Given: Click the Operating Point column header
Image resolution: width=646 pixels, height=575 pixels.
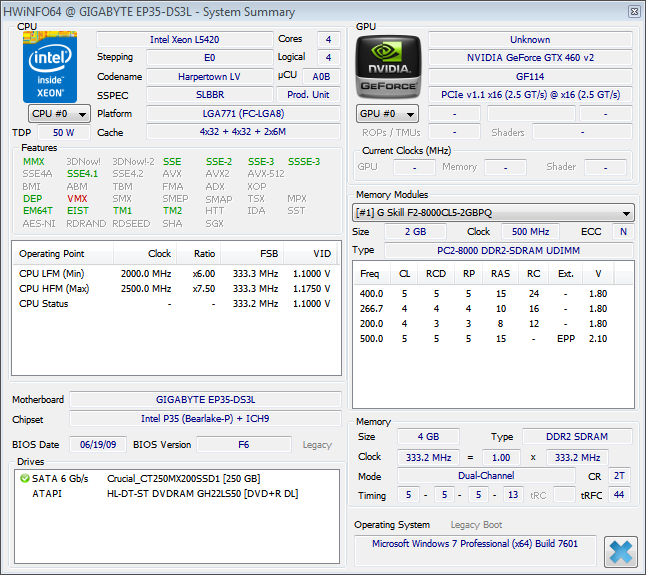Looking at the screenshot, I should 62,254.
